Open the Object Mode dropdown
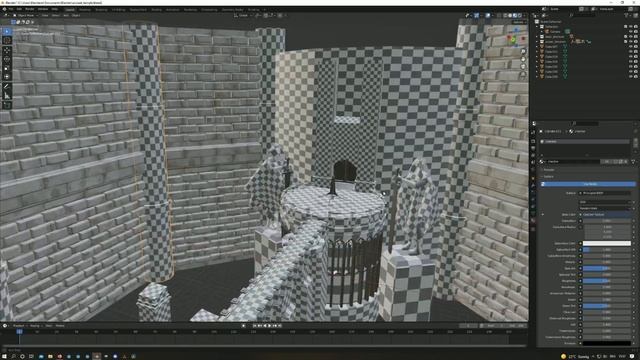This screenshot has width=640, height=360. click(25, 15)
